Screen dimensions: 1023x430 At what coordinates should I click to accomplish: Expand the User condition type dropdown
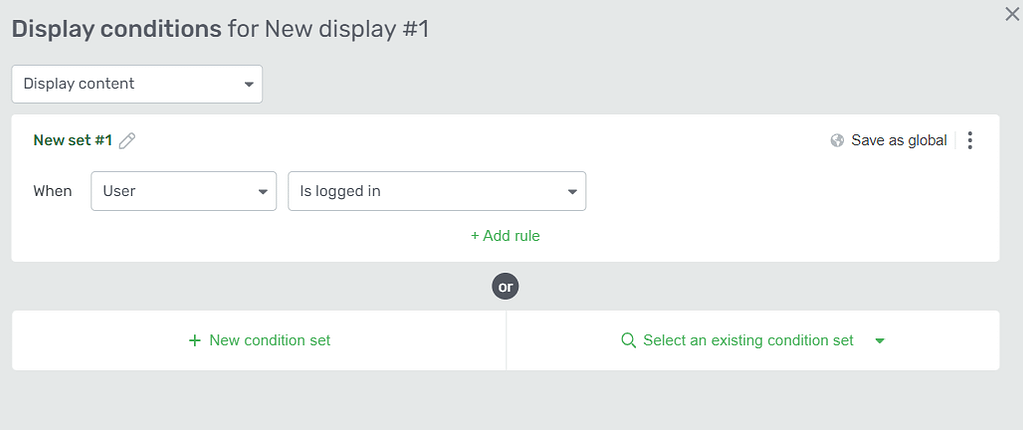click(183, 191)
